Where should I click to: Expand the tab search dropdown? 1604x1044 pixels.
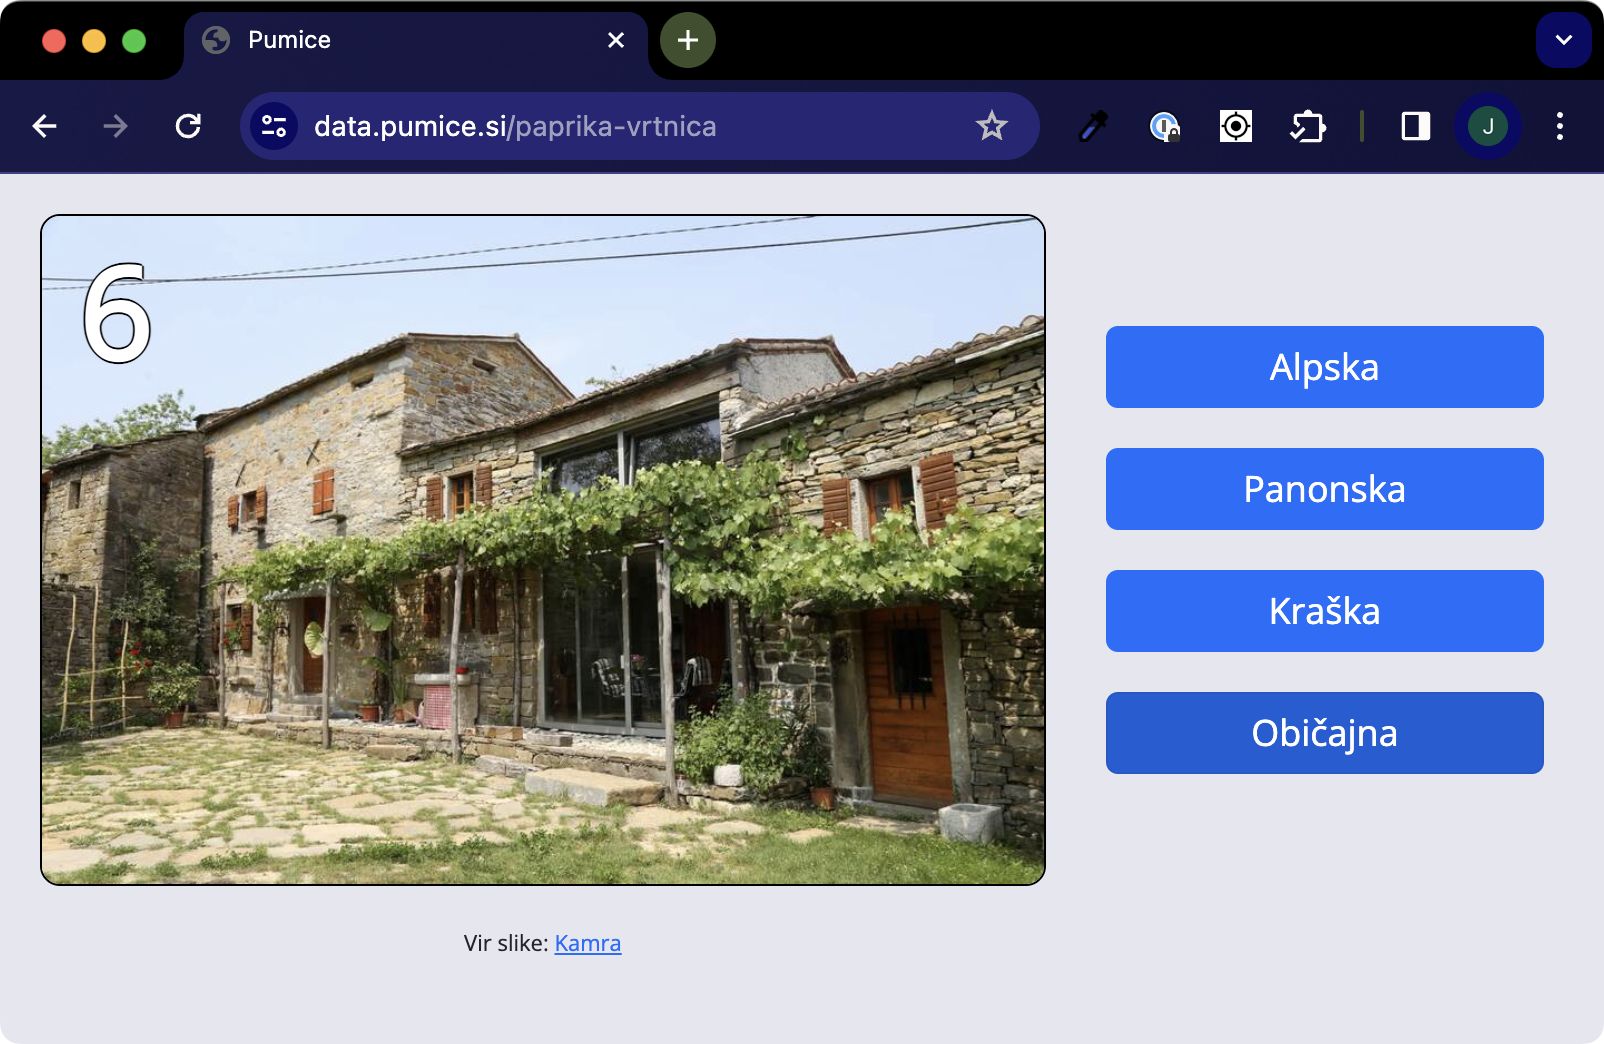[x=1563, y=40]
